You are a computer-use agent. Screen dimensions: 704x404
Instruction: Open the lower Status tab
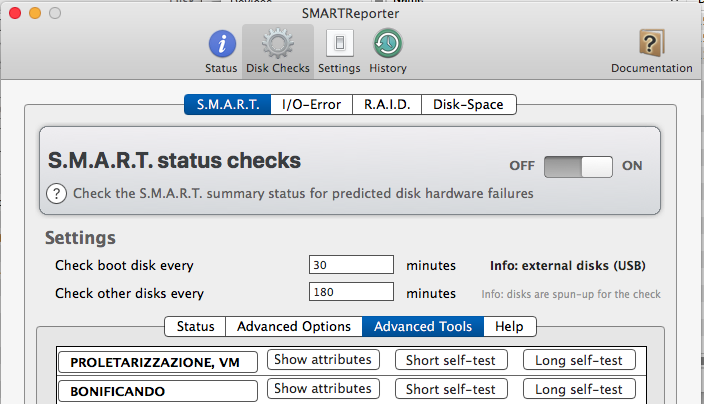tap(195, 326)
